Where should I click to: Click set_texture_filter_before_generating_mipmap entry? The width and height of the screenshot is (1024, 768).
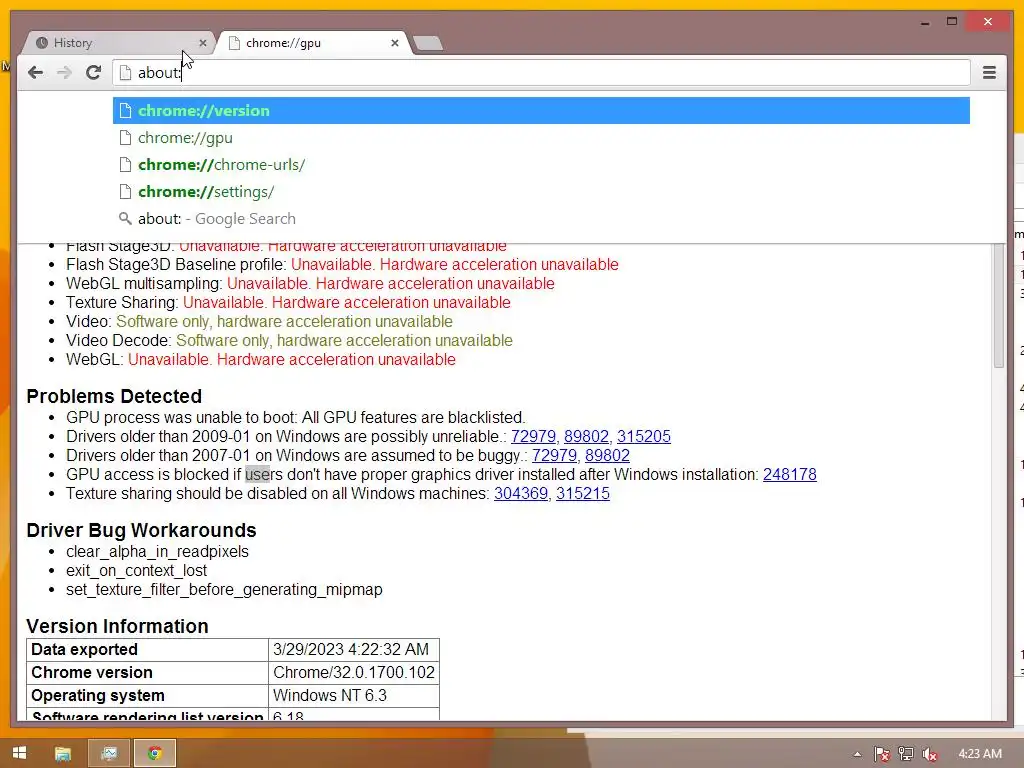point(224,589)
